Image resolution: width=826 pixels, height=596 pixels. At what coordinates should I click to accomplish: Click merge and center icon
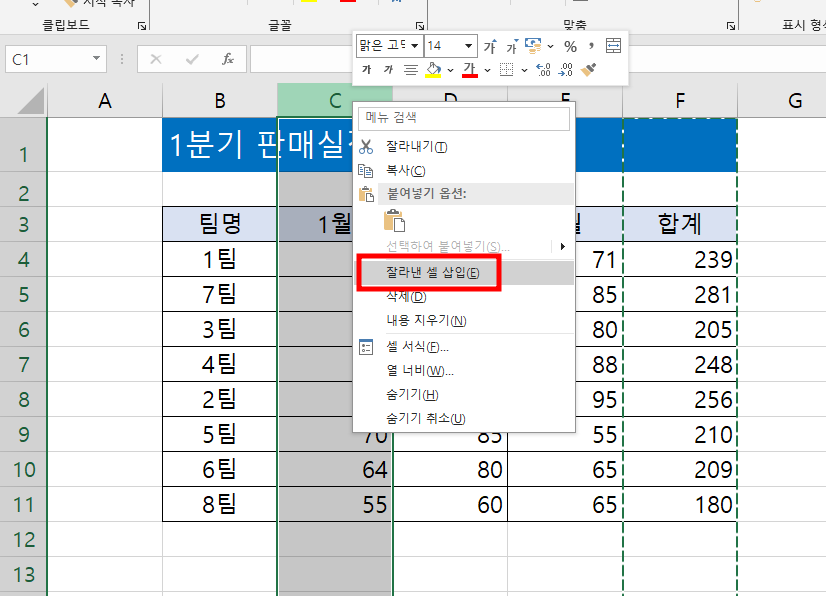[613, 46]
